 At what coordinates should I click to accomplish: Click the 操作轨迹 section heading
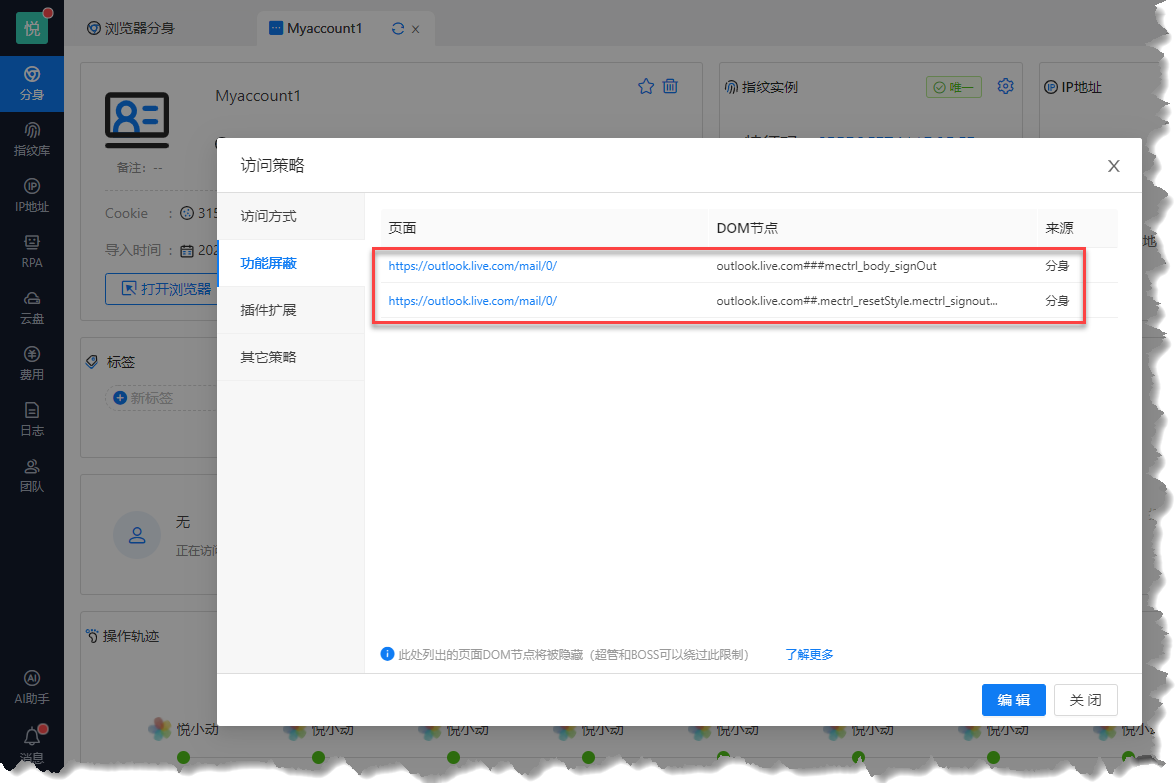click(x=123, y=636)
